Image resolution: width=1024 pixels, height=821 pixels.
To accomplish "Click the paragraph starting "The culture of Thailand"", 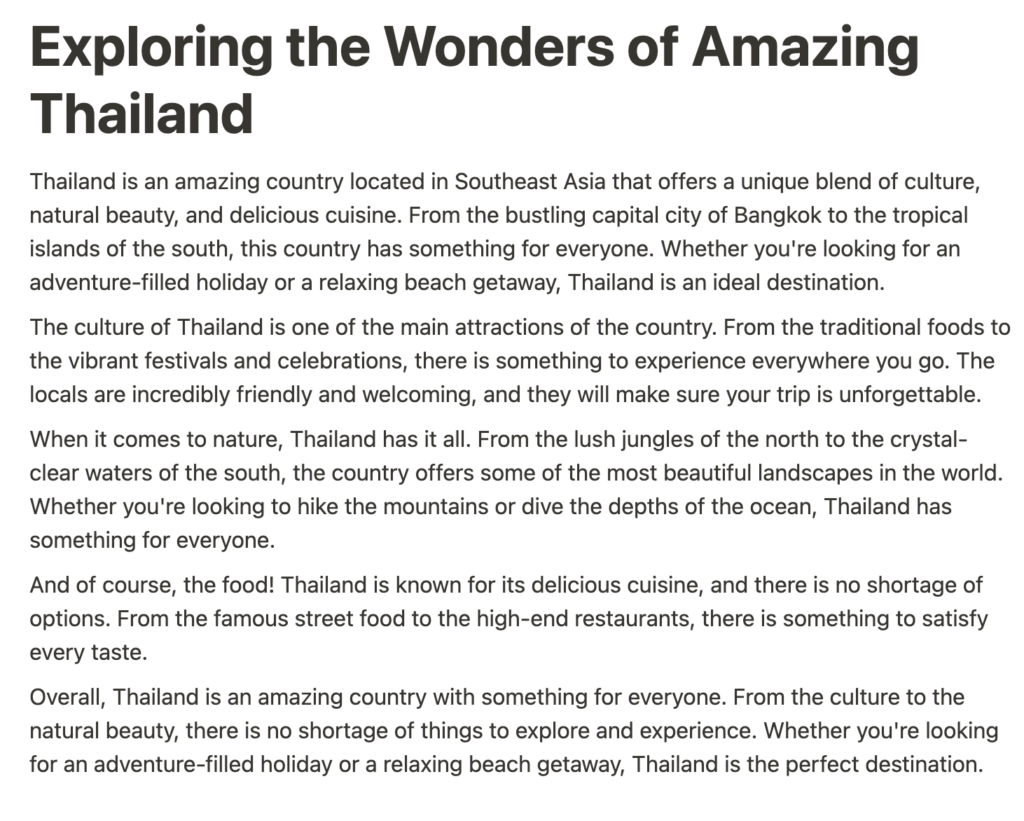I will click(519, 361).
